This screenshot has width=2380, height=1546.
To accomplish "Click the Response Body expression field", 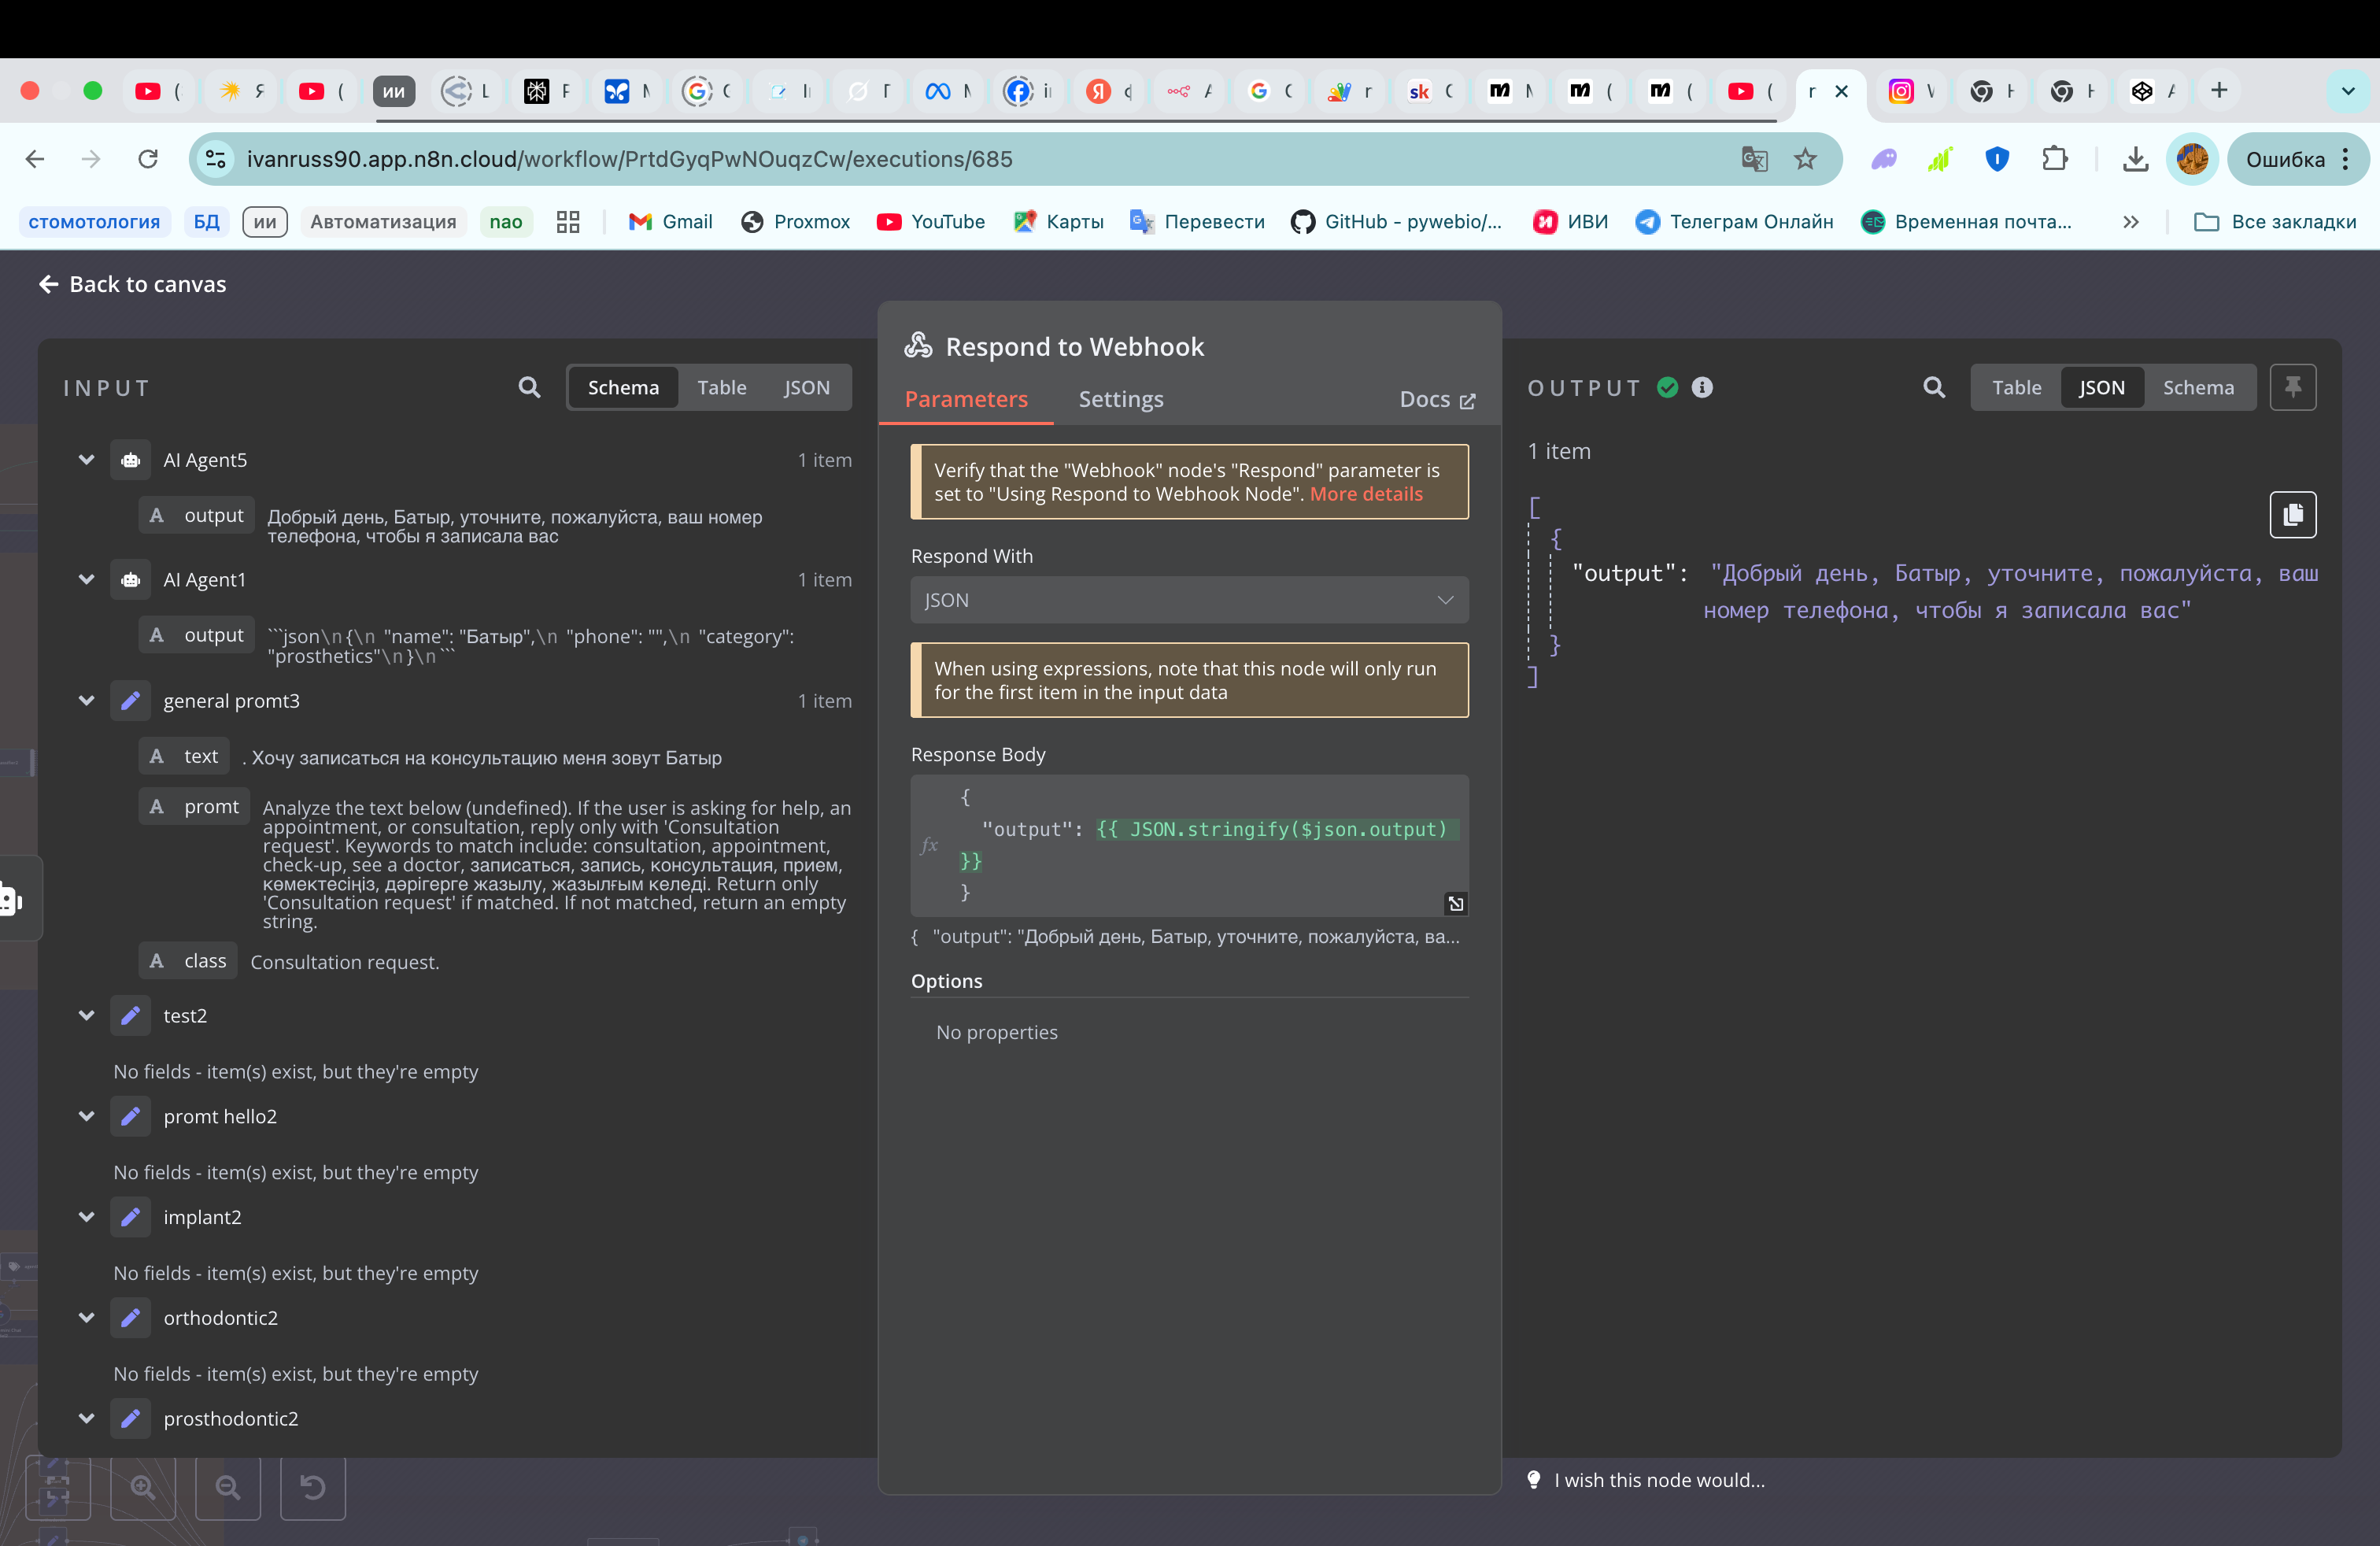I will (x=1189, y=845).
